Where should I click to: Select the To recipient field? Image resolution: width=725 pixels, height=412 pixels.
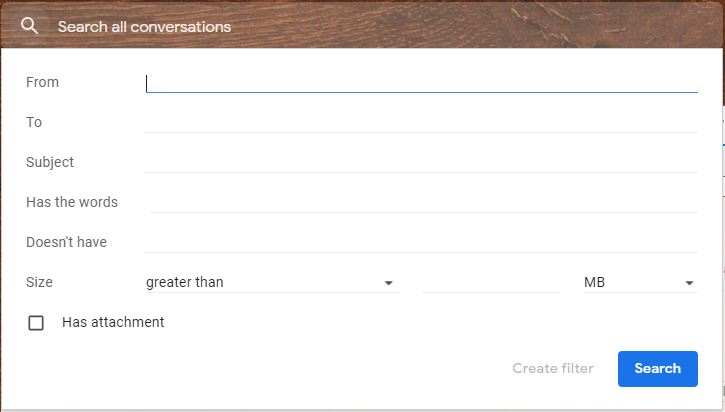[x=421, y=123]
